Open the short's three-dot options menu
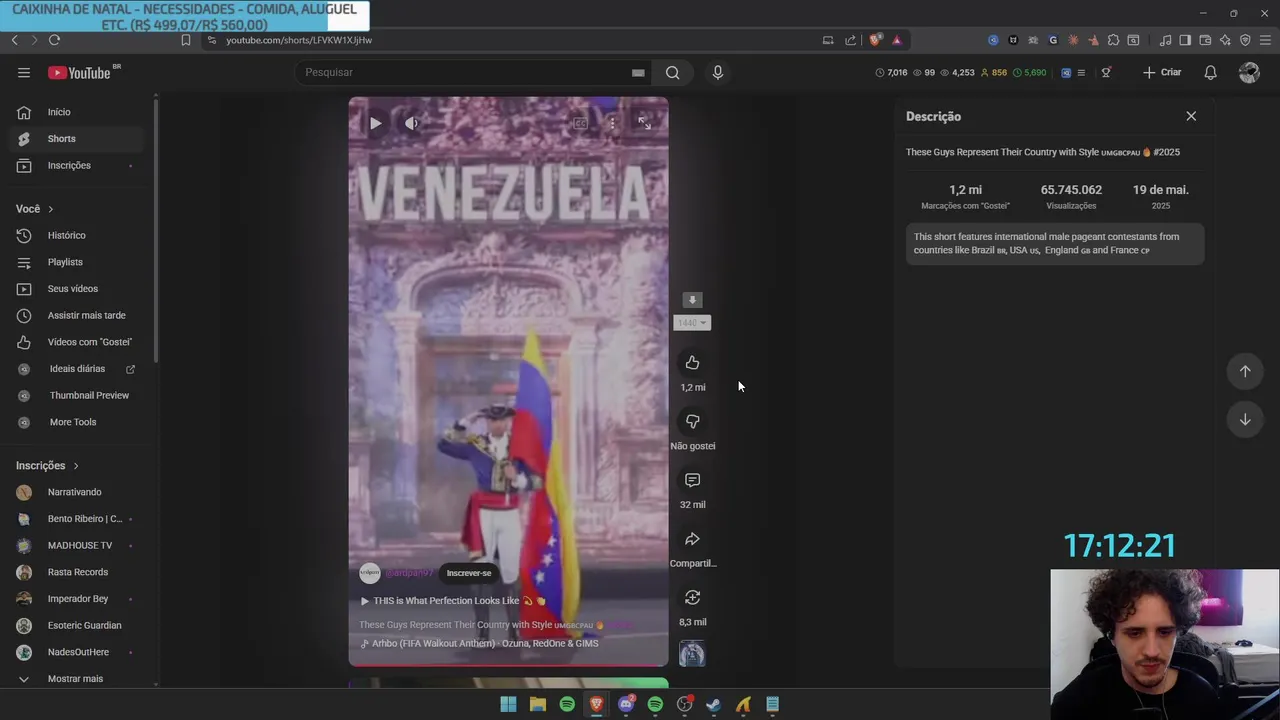The image size is (1280, 720). tap(612, 124)
